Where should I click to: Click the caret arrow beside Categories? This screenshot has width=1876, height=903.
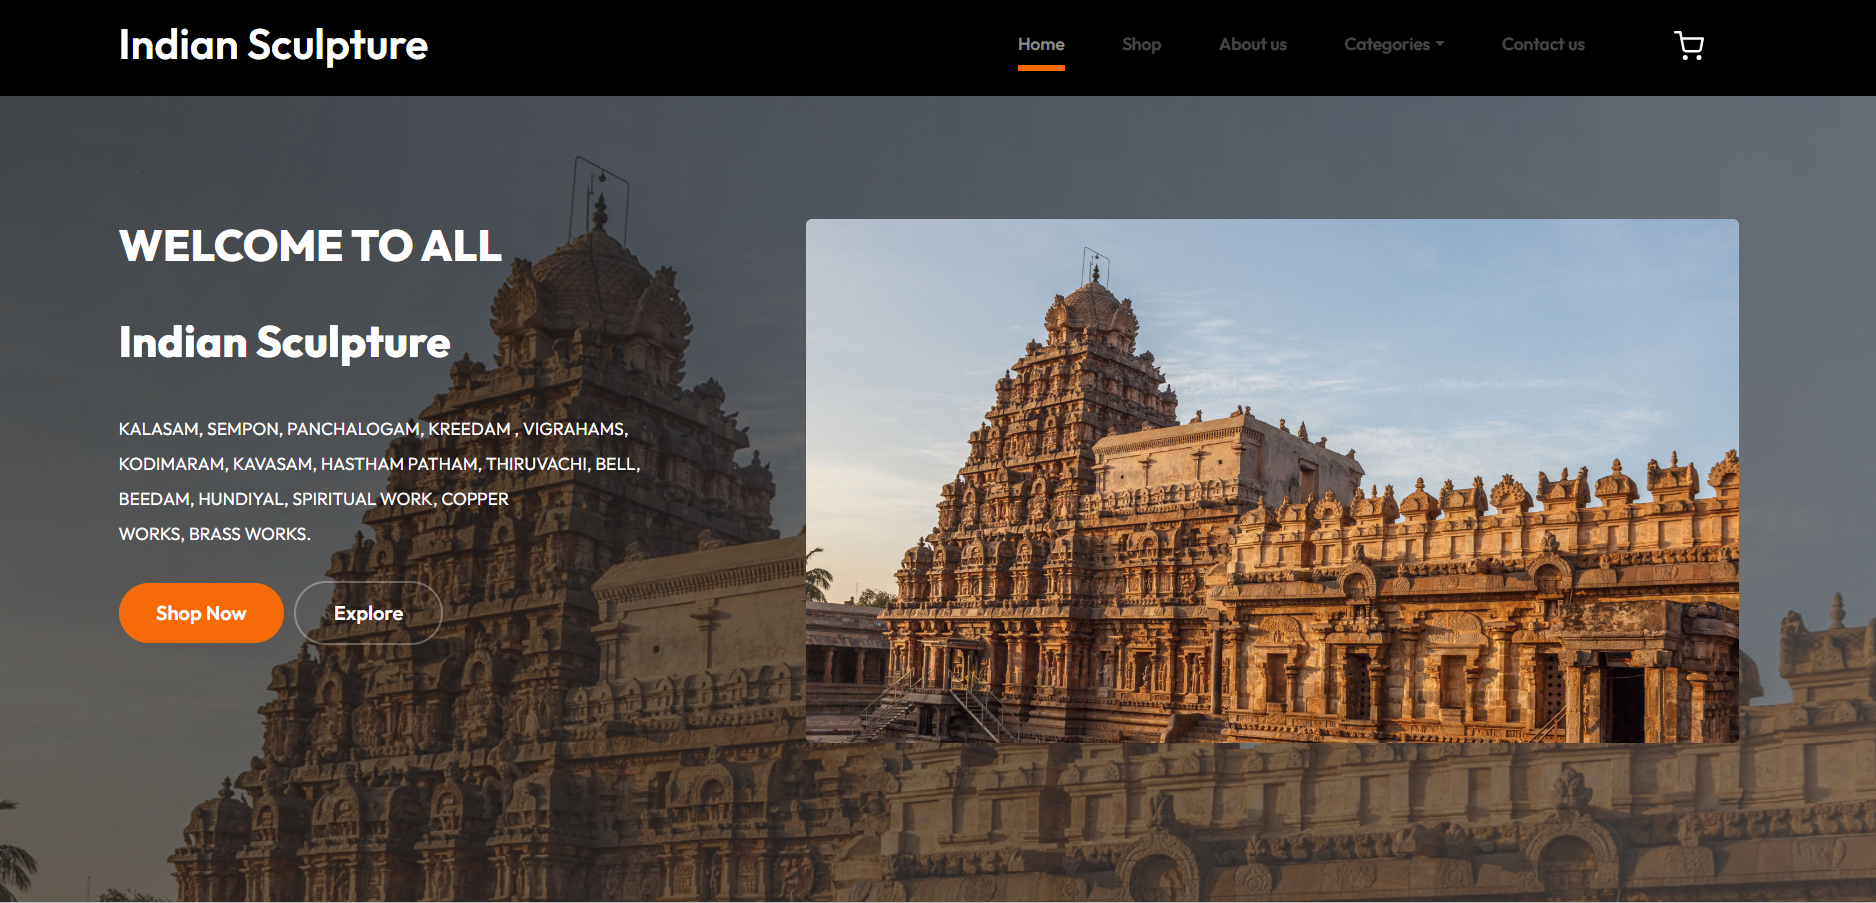(1440, 44)
